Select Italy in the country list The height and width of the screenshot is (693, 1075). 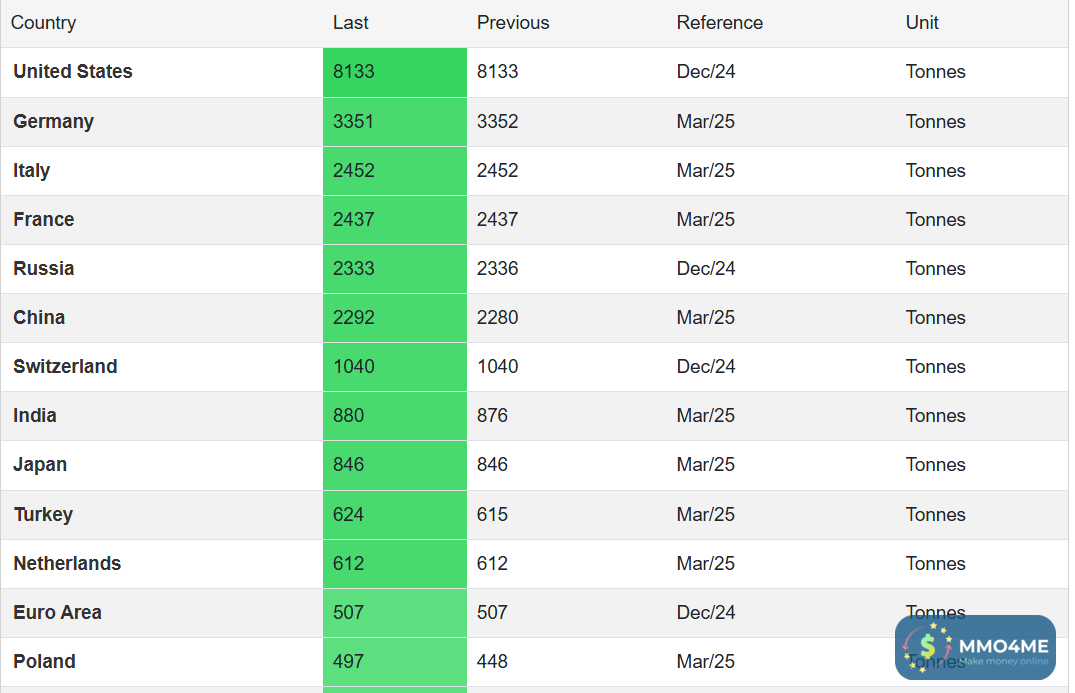32,171
